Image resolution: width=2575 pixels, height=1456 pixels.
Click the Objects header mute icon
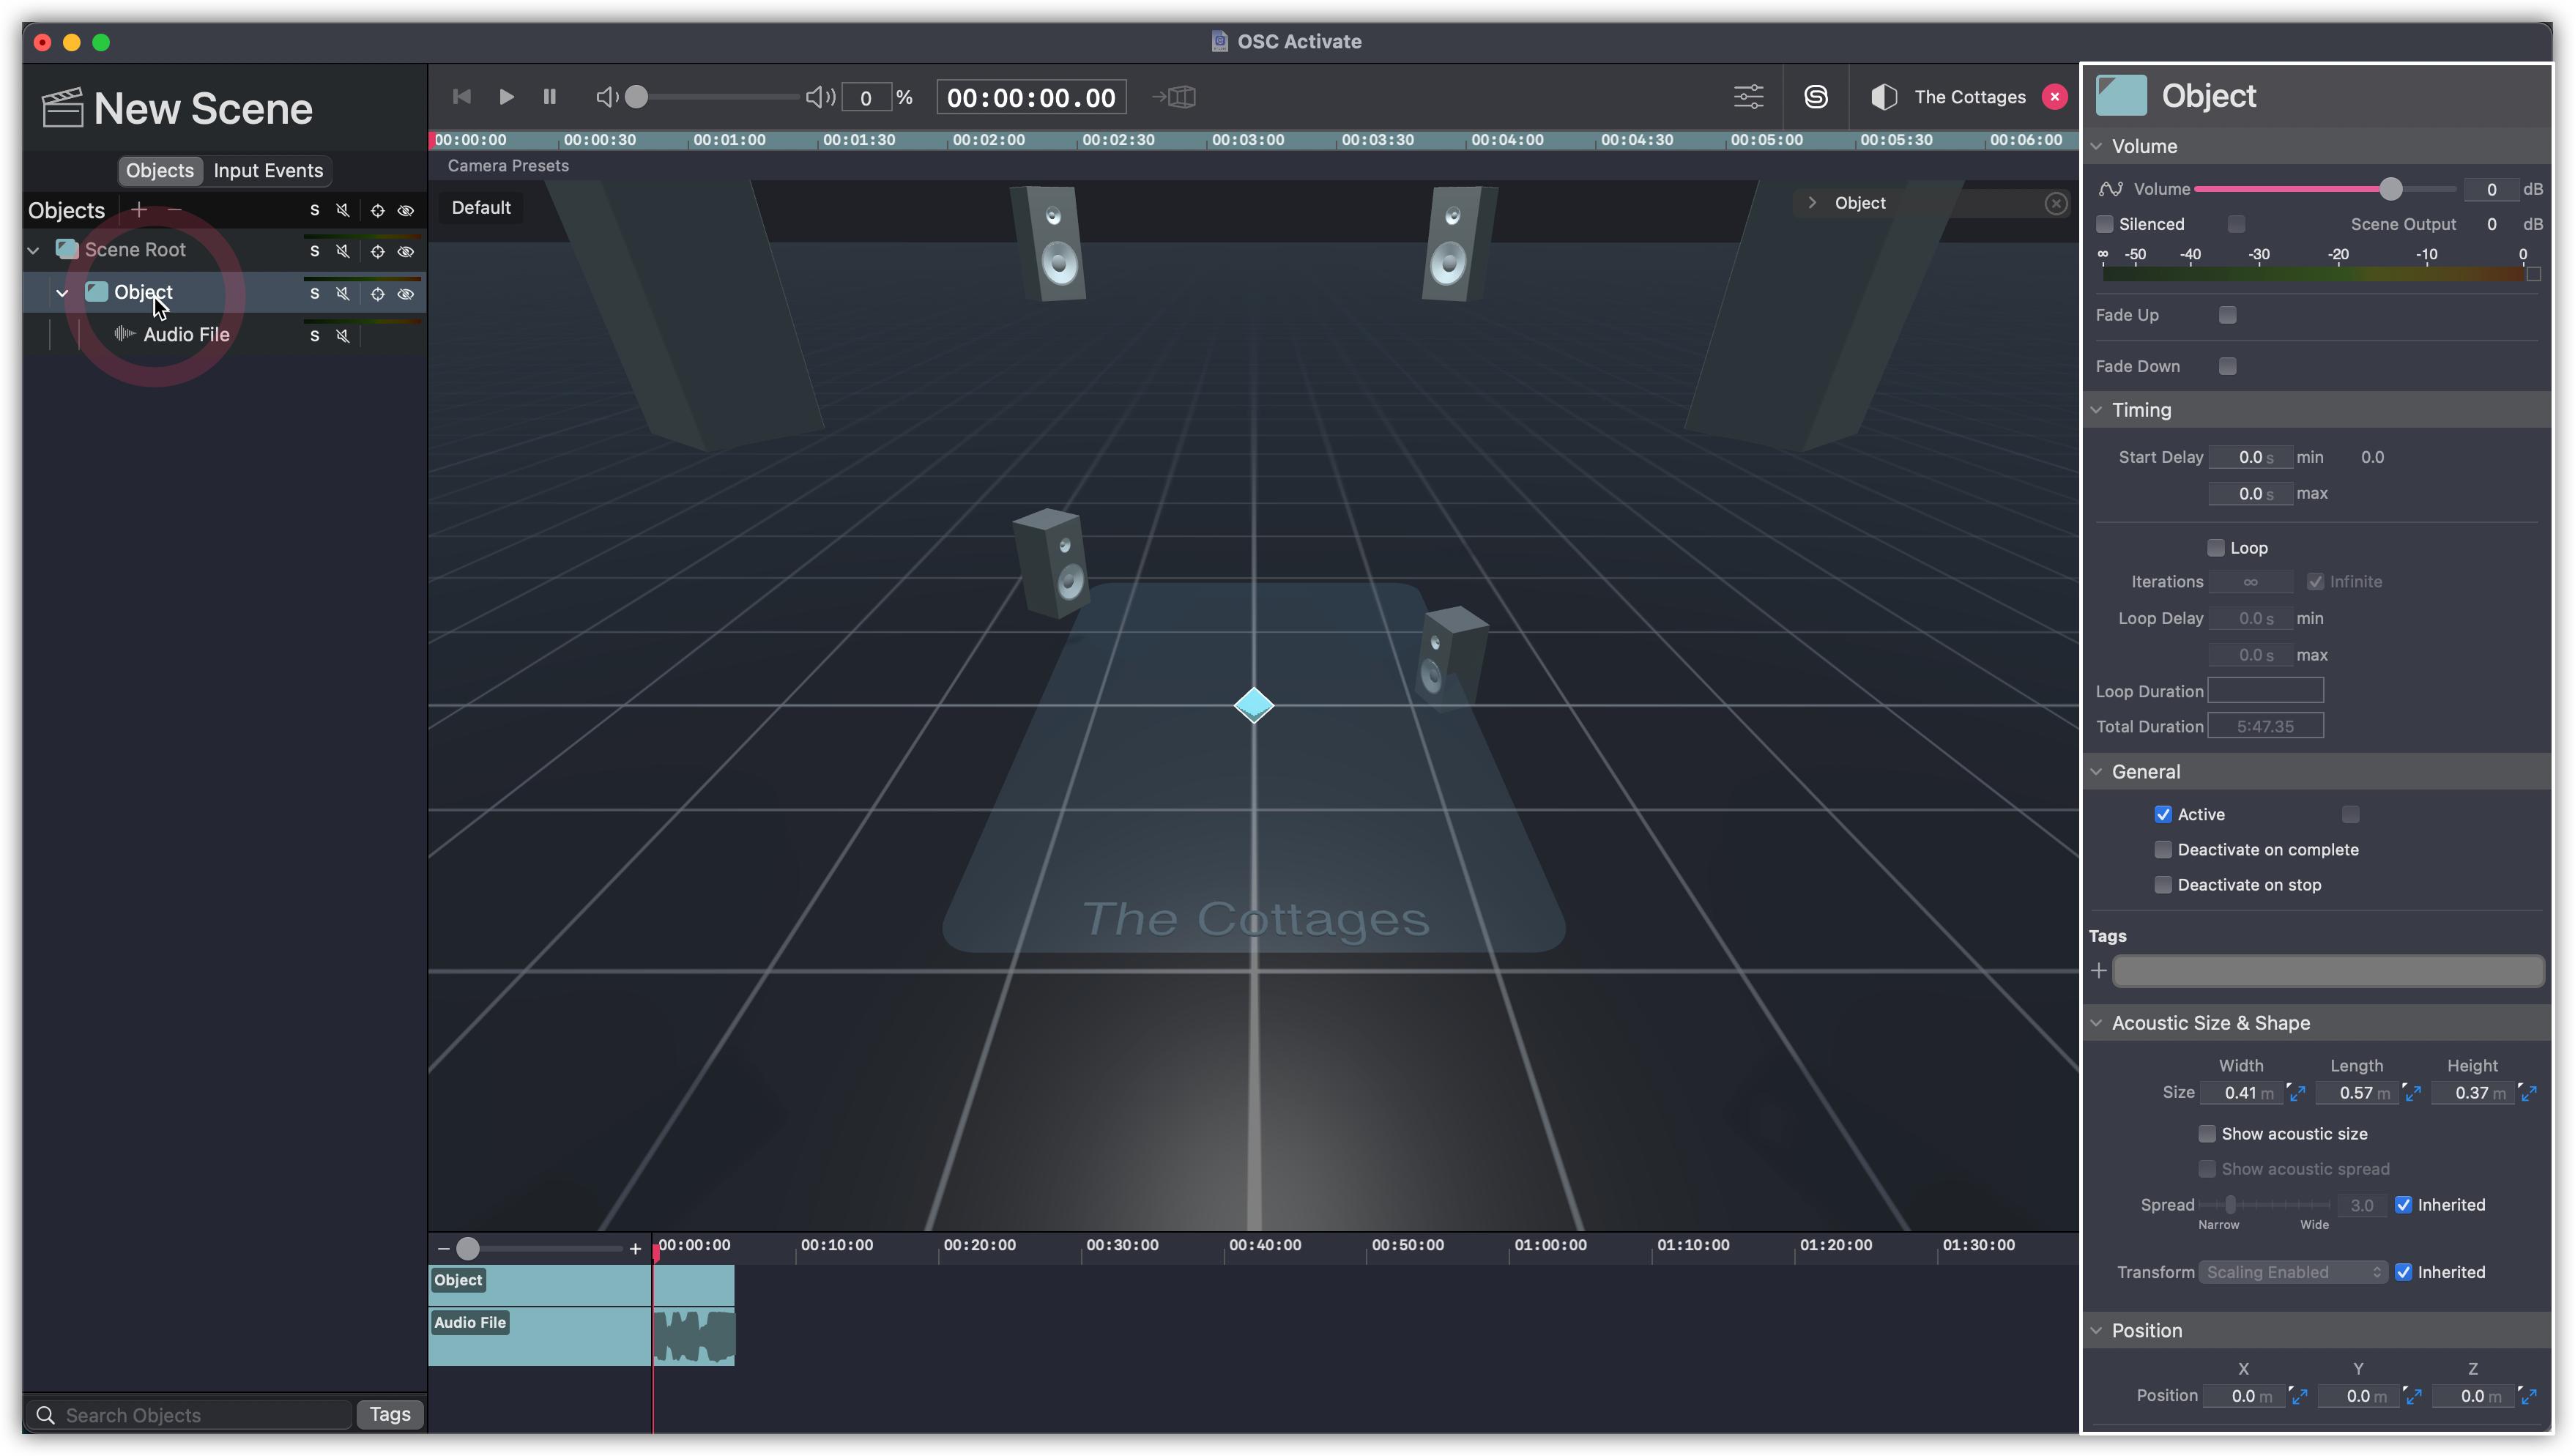[x=343, y=210]
